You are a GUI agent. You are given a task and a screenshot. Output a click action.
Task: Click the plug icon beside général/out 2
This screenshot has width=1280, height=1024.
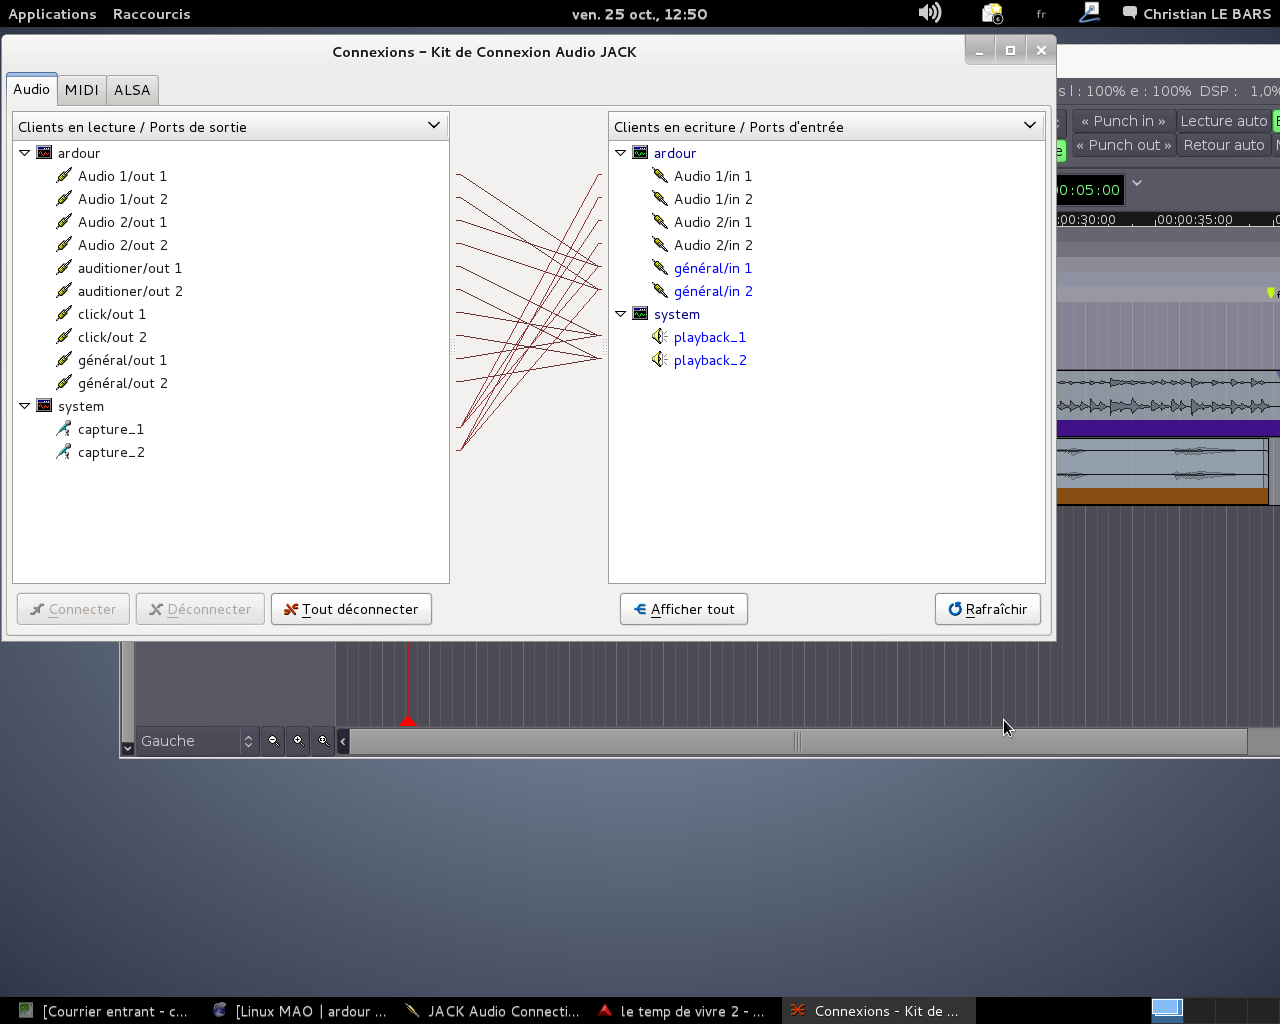coord(64,383)
